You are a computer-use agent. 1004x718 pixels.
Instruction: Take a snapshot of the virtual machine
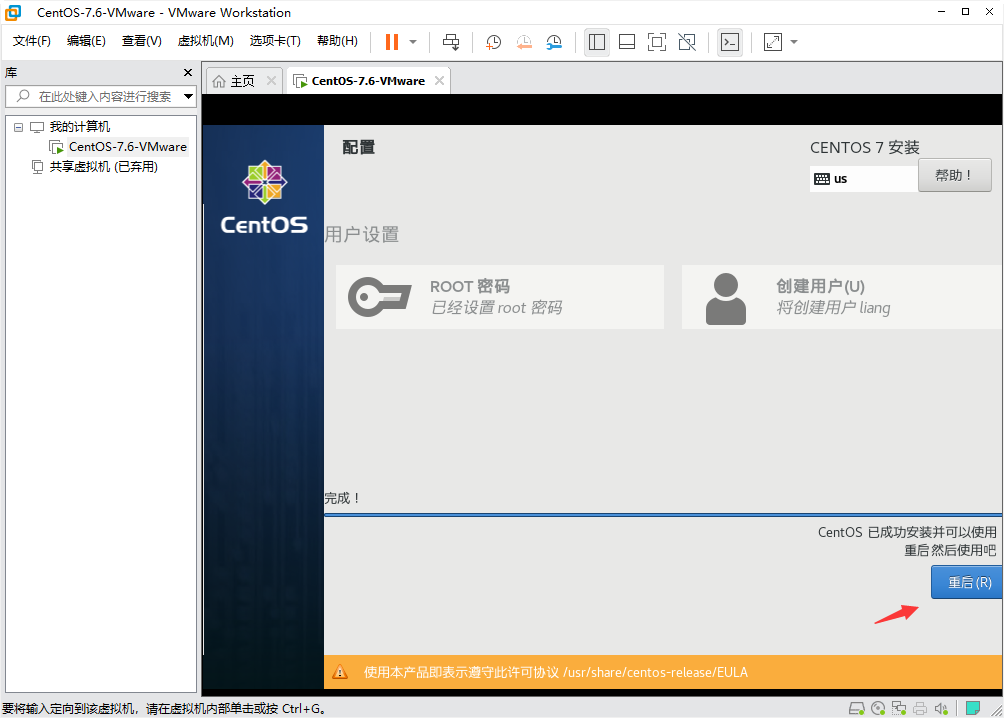click(x=493, y=42)
